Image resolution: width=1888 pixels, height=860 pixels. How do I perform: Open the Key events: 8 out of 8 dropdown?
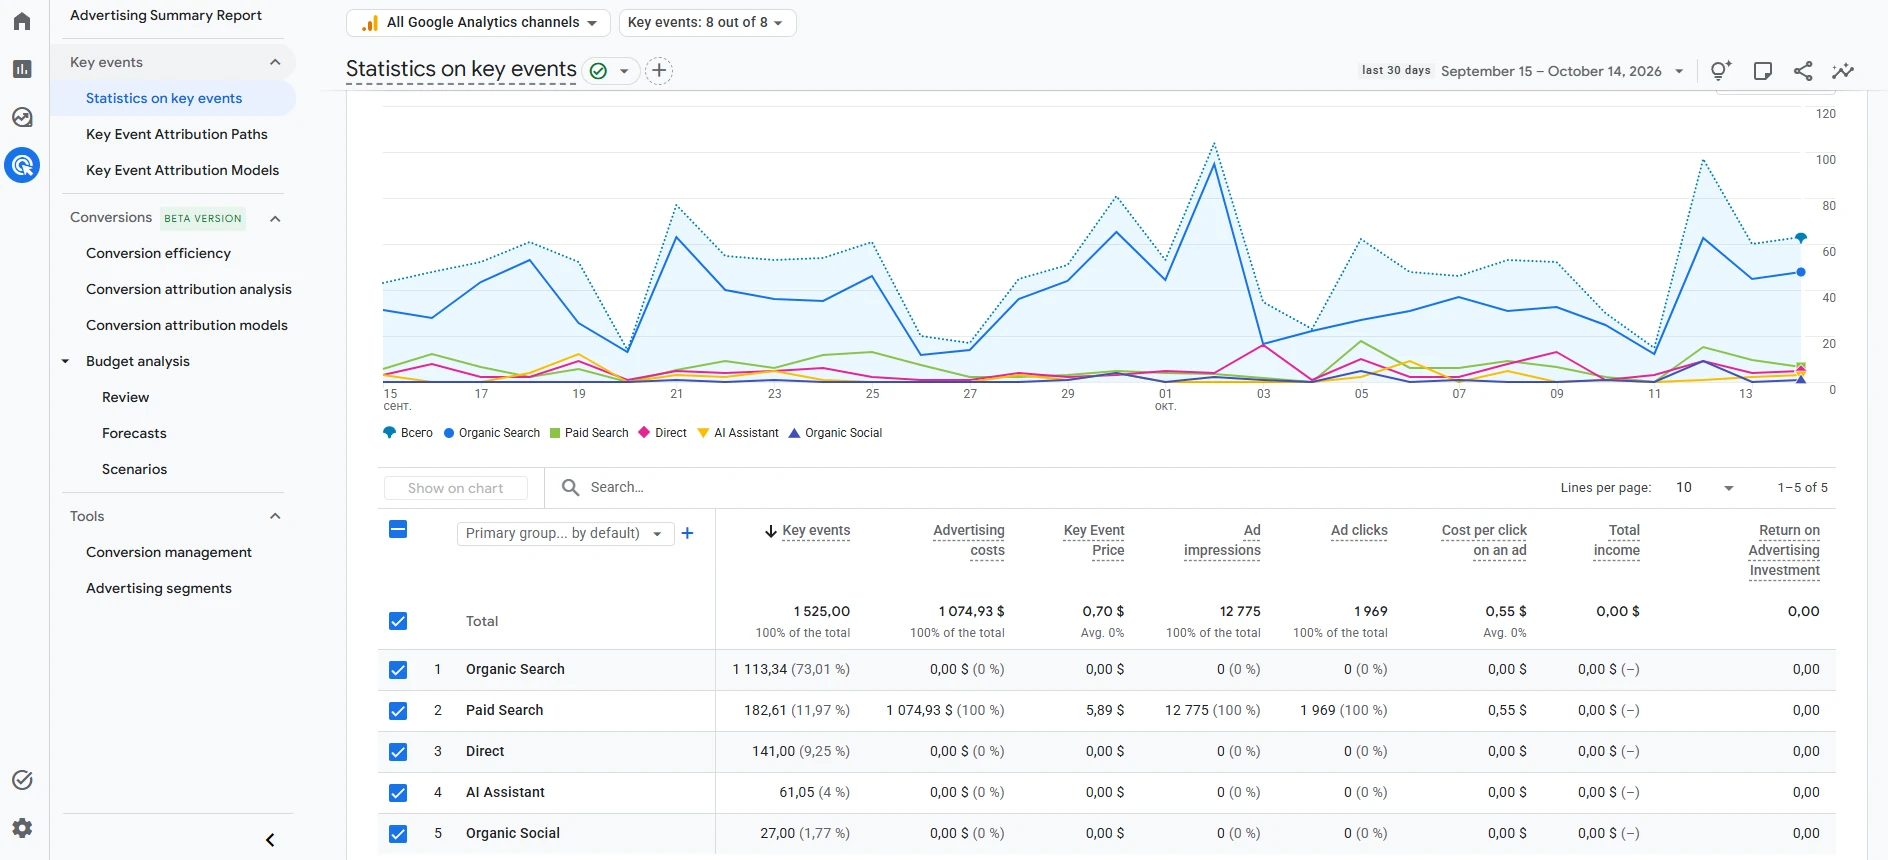click(707, 22)
